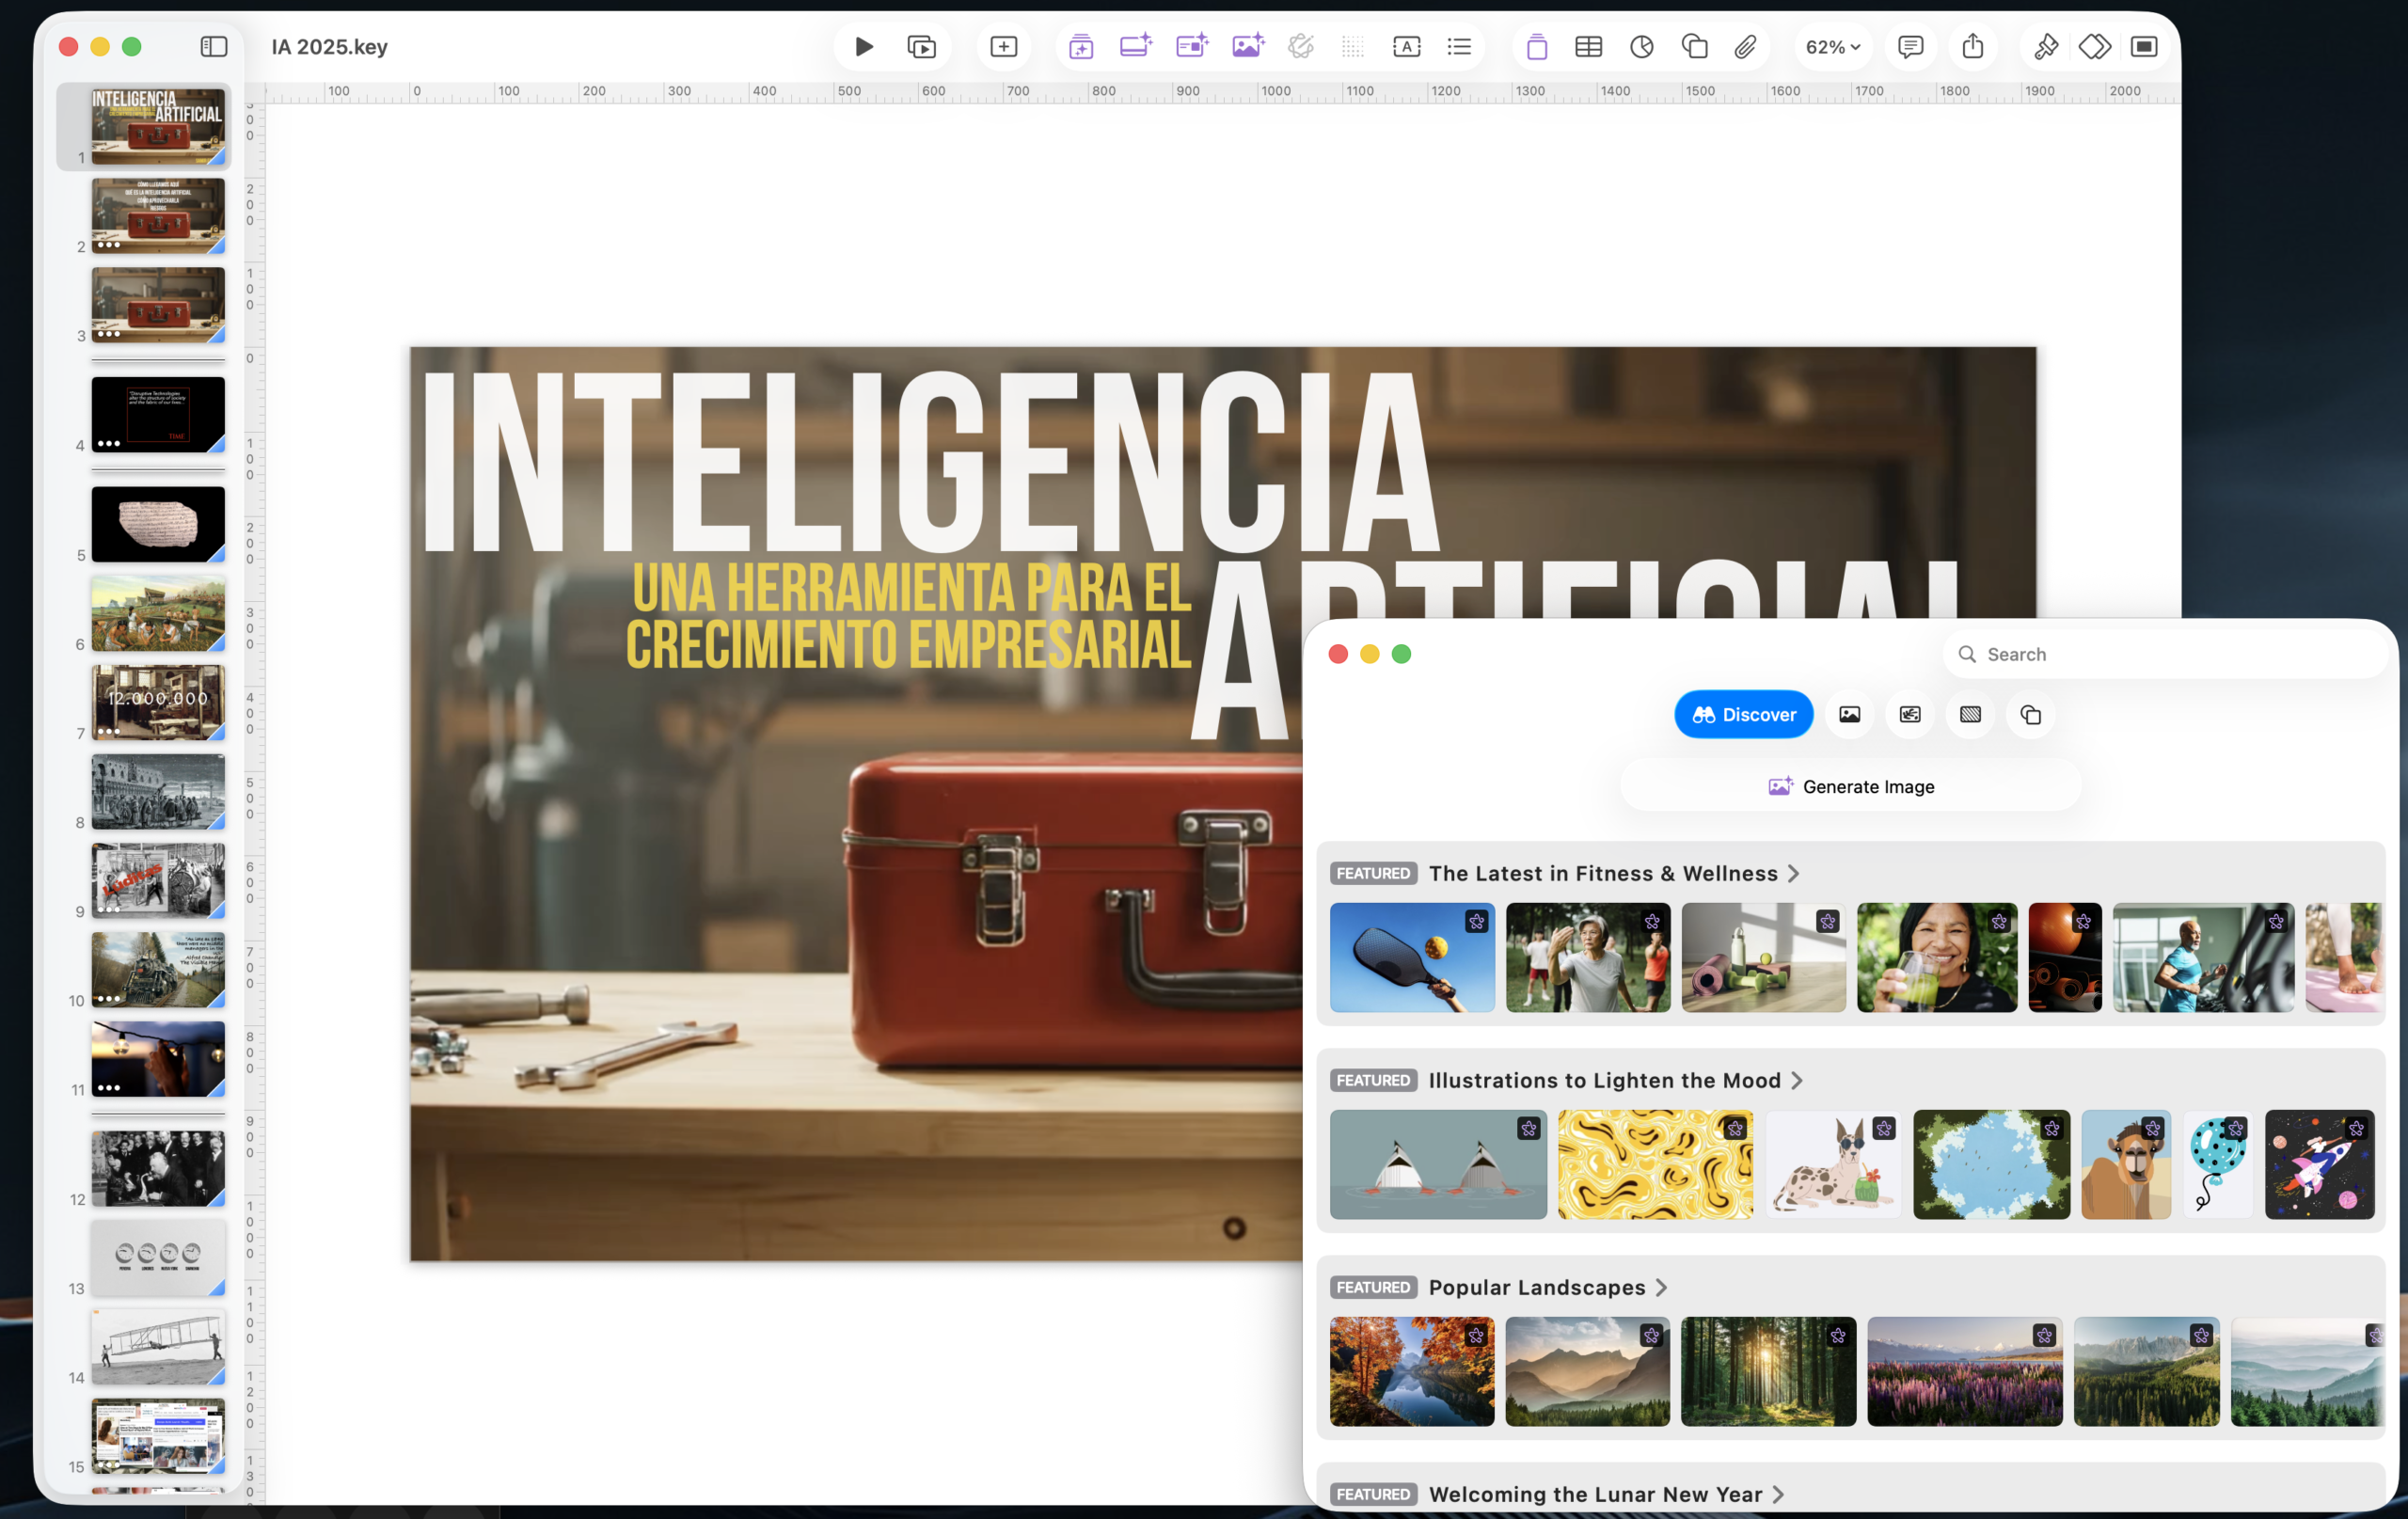Click the paperclip media icon

(1745, 47)
